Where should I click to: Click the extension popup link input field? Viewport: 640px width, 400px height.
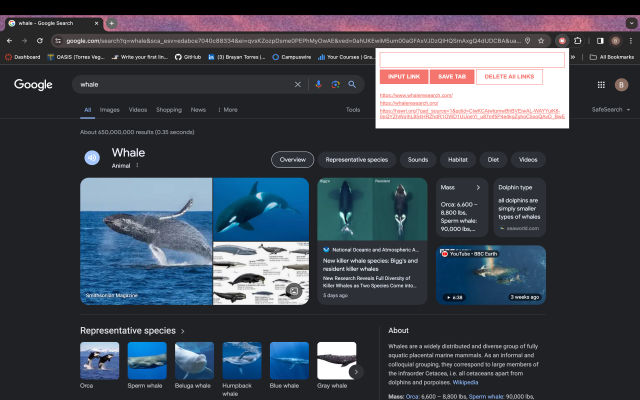pos(472,60)
